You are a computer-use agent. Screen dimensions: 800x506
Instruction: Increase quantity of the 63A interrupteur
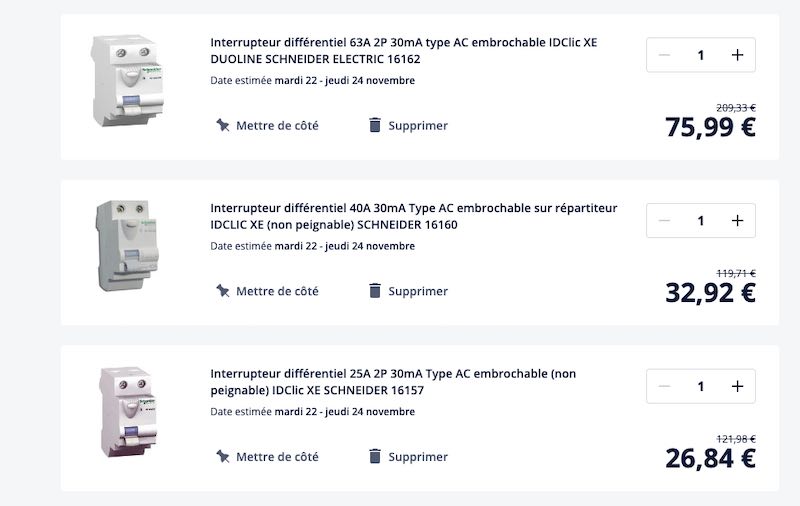(x=737, y=55)
